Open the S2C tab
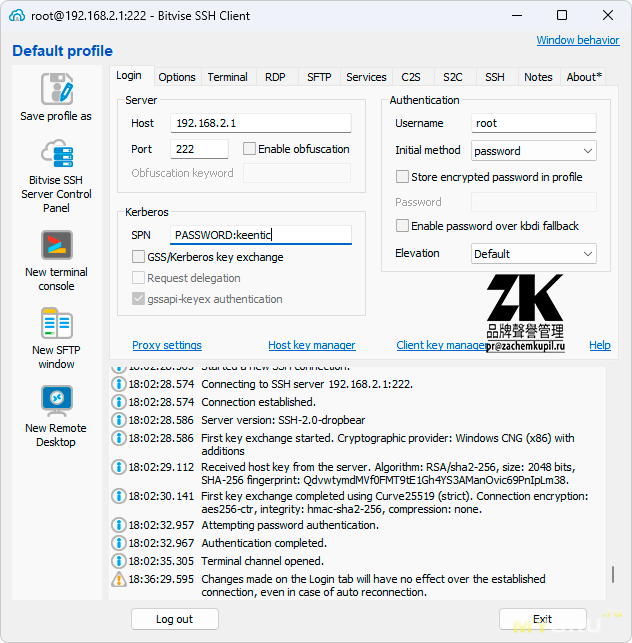 click(x=453, y=77)
